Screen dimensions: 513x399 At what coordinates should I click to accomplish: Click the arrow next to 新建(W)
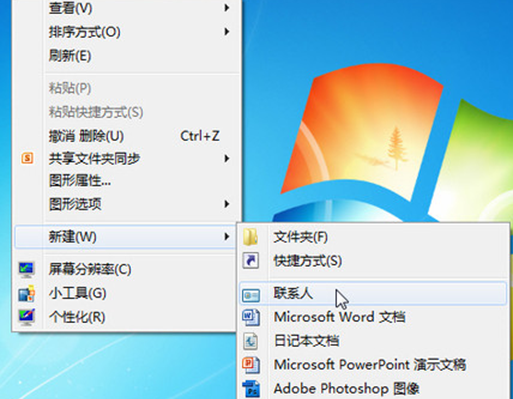tap(227, 237)
